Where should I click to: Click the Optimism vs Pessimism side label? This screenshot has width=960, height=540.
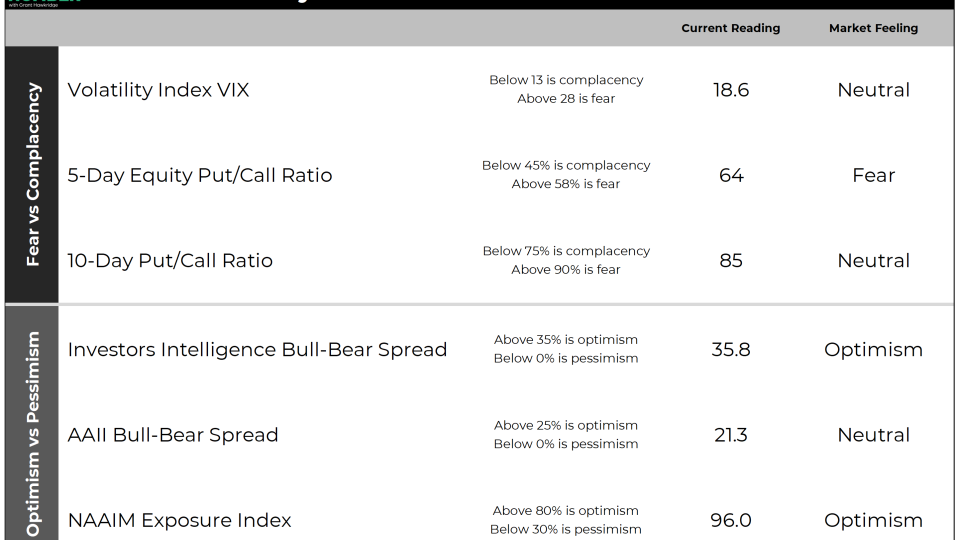[x=33, y=430]
